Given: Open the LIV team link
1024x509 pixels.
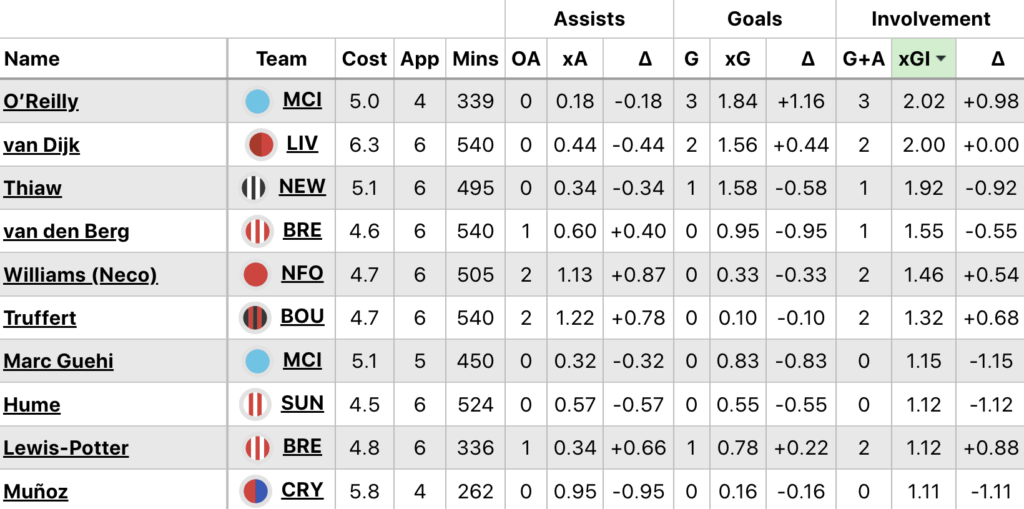Looking at the screenshot, I should click(x=302, y=144).
